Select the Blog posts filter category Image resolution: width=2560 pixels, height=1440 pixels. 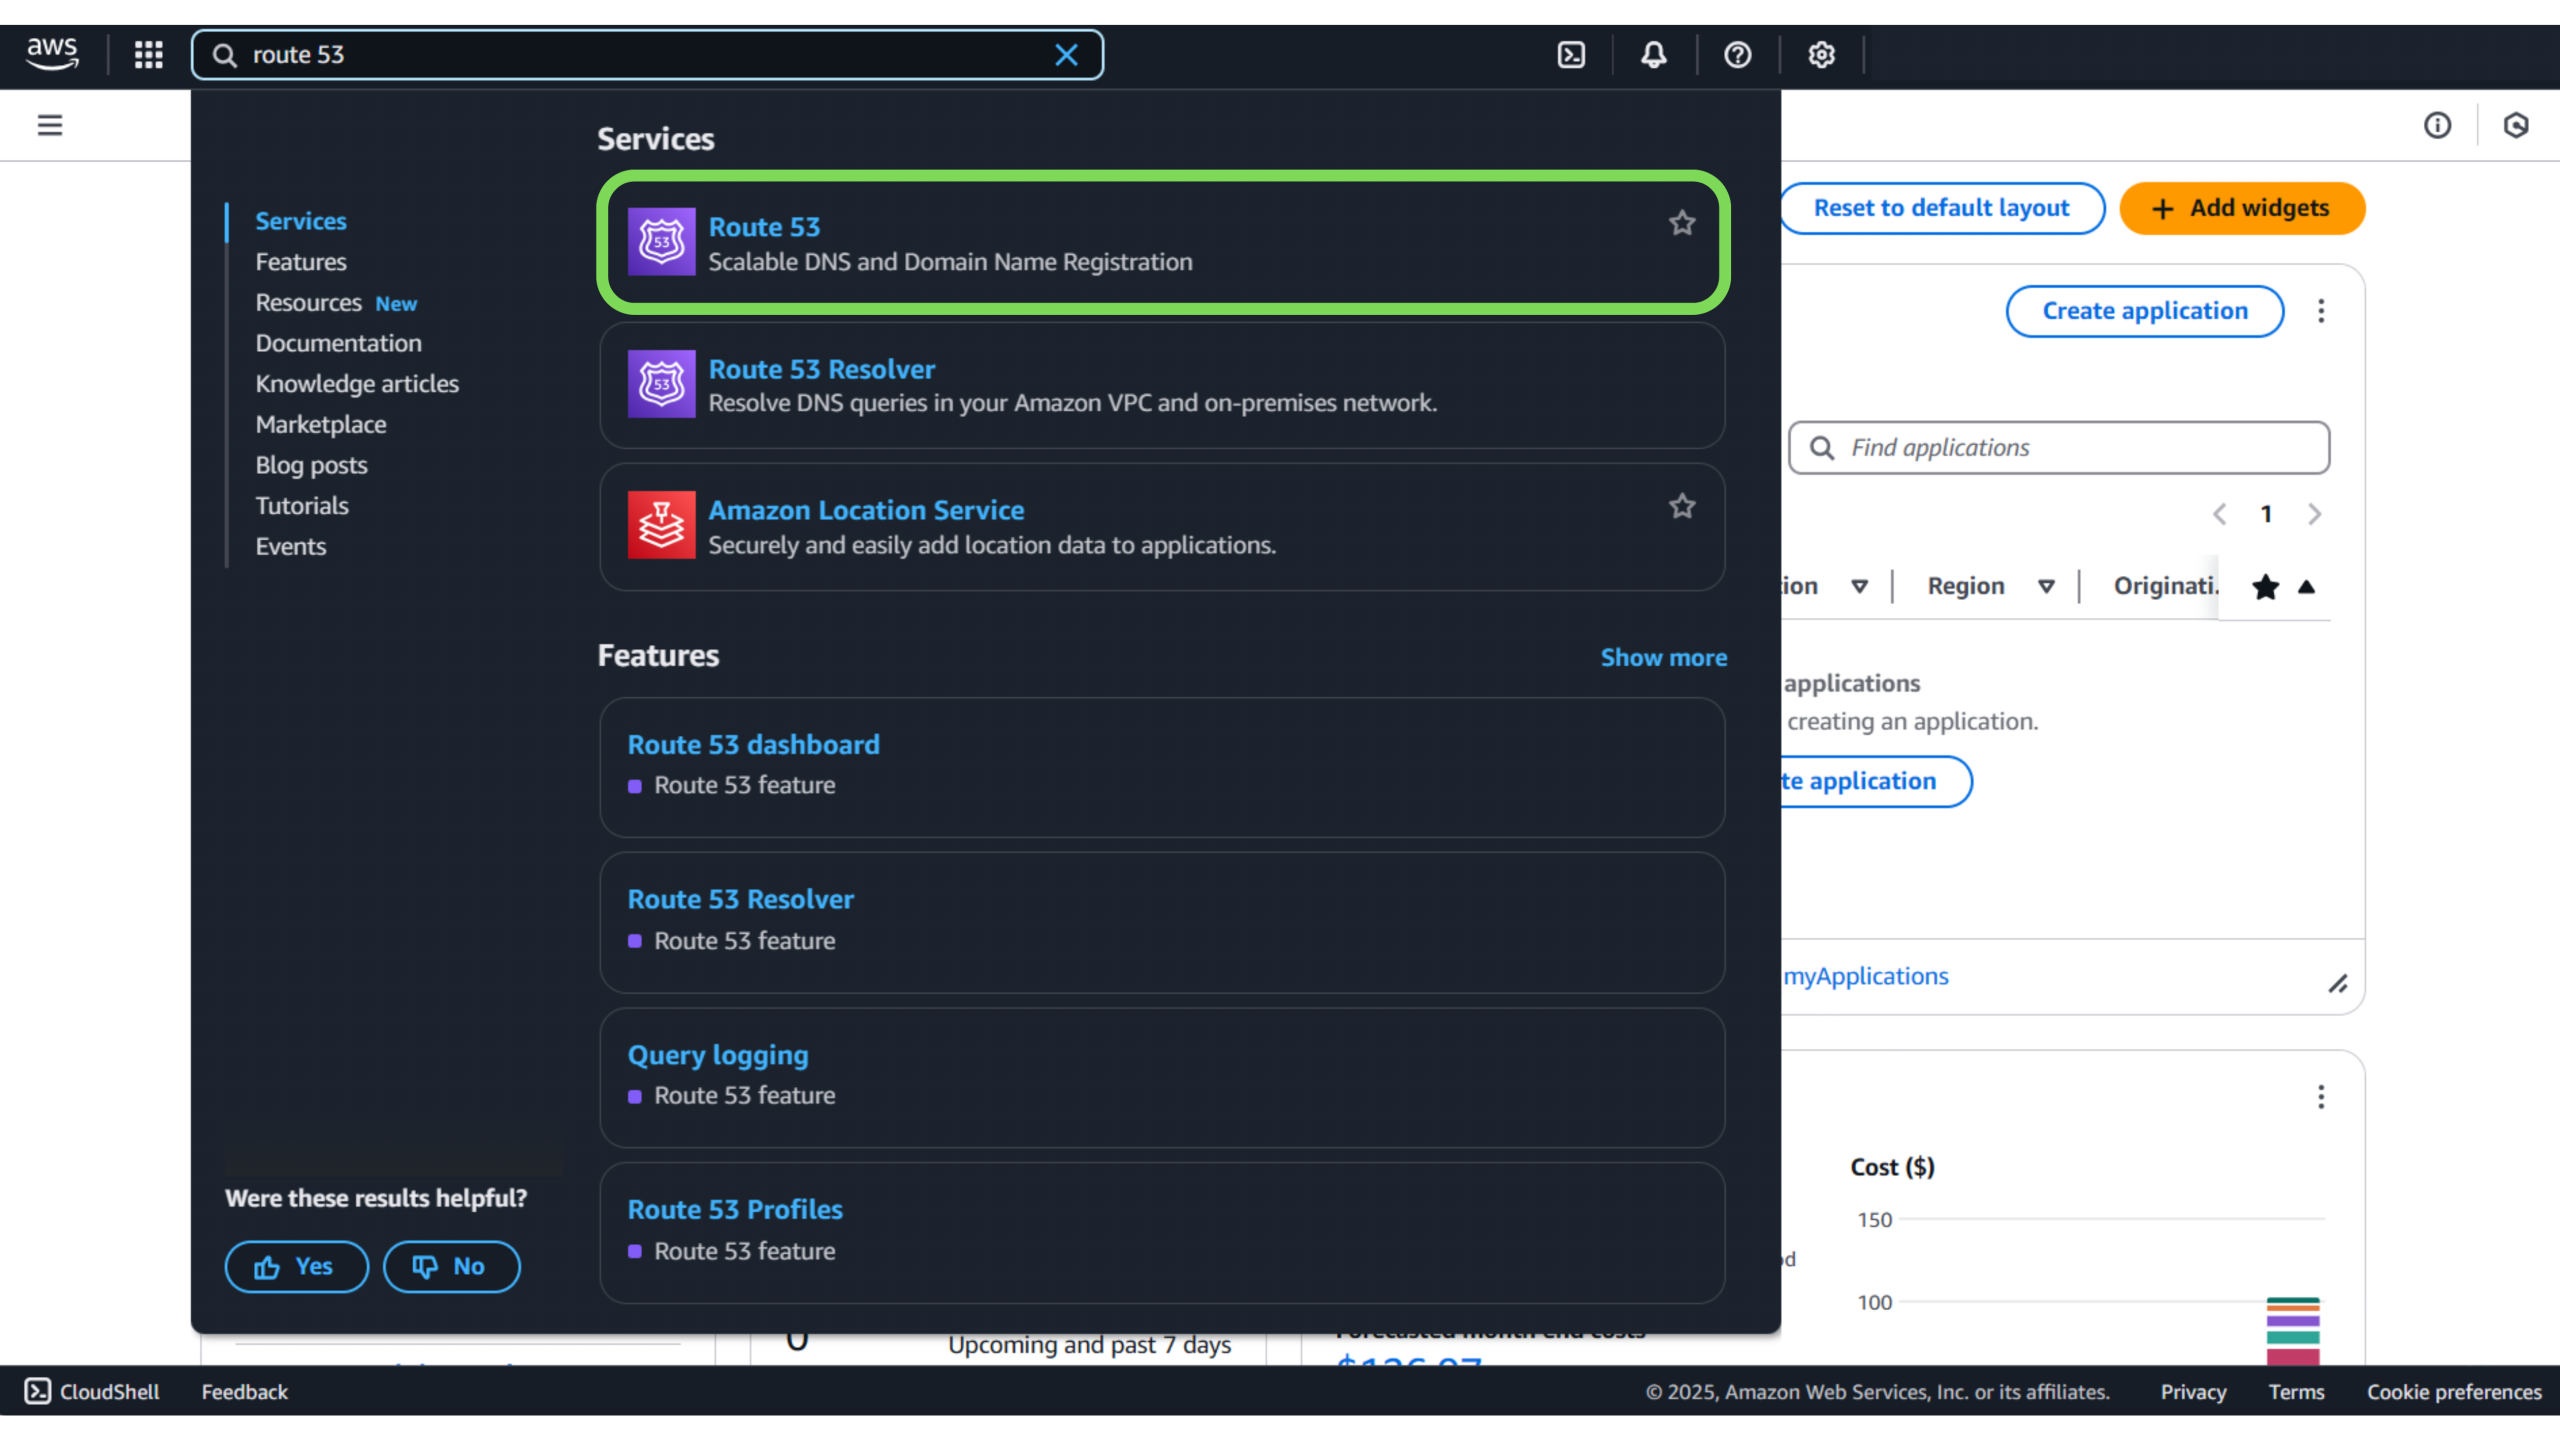311,465
